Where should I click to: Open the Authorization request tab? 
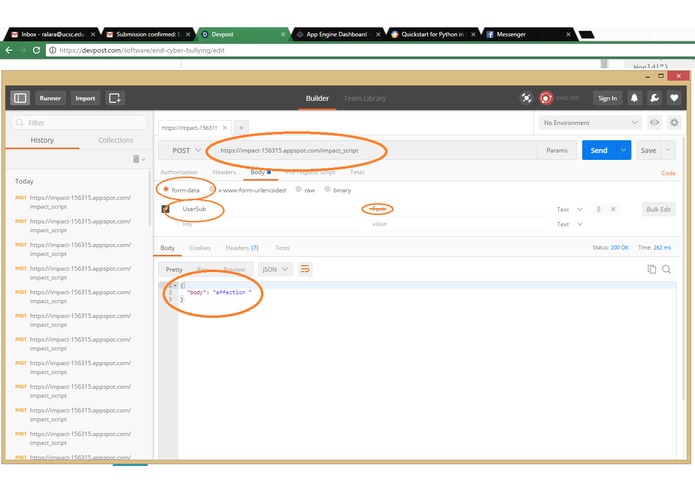[x=179, y=172]
